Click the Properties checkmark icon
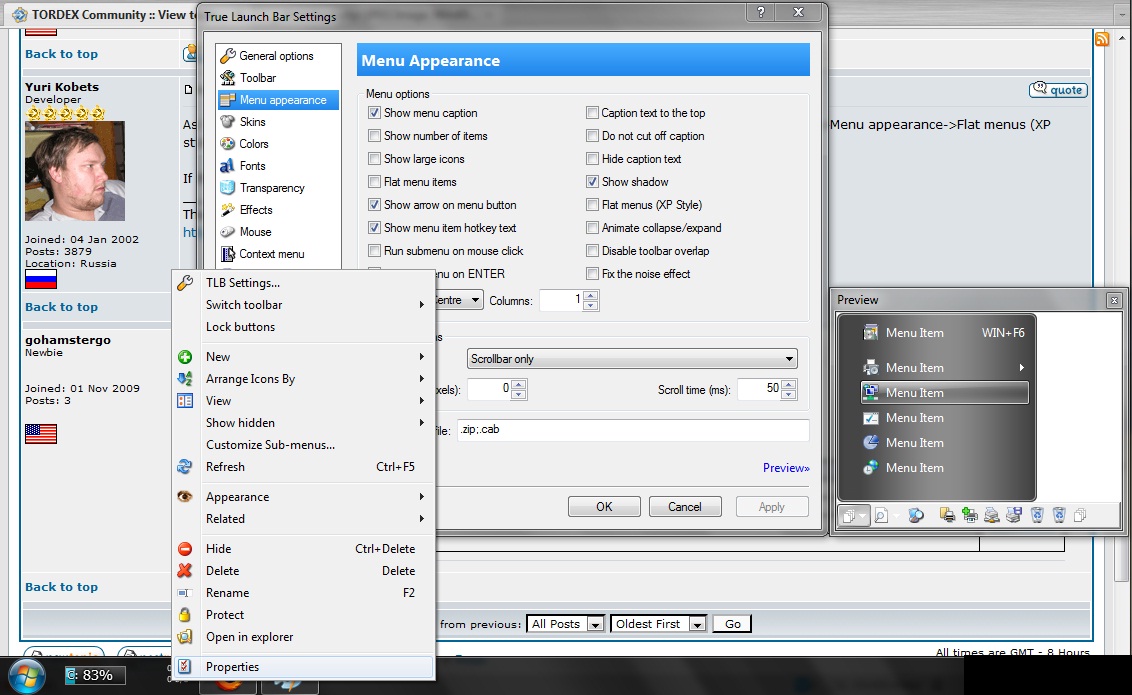1132x695 pixels. (185, 667)
